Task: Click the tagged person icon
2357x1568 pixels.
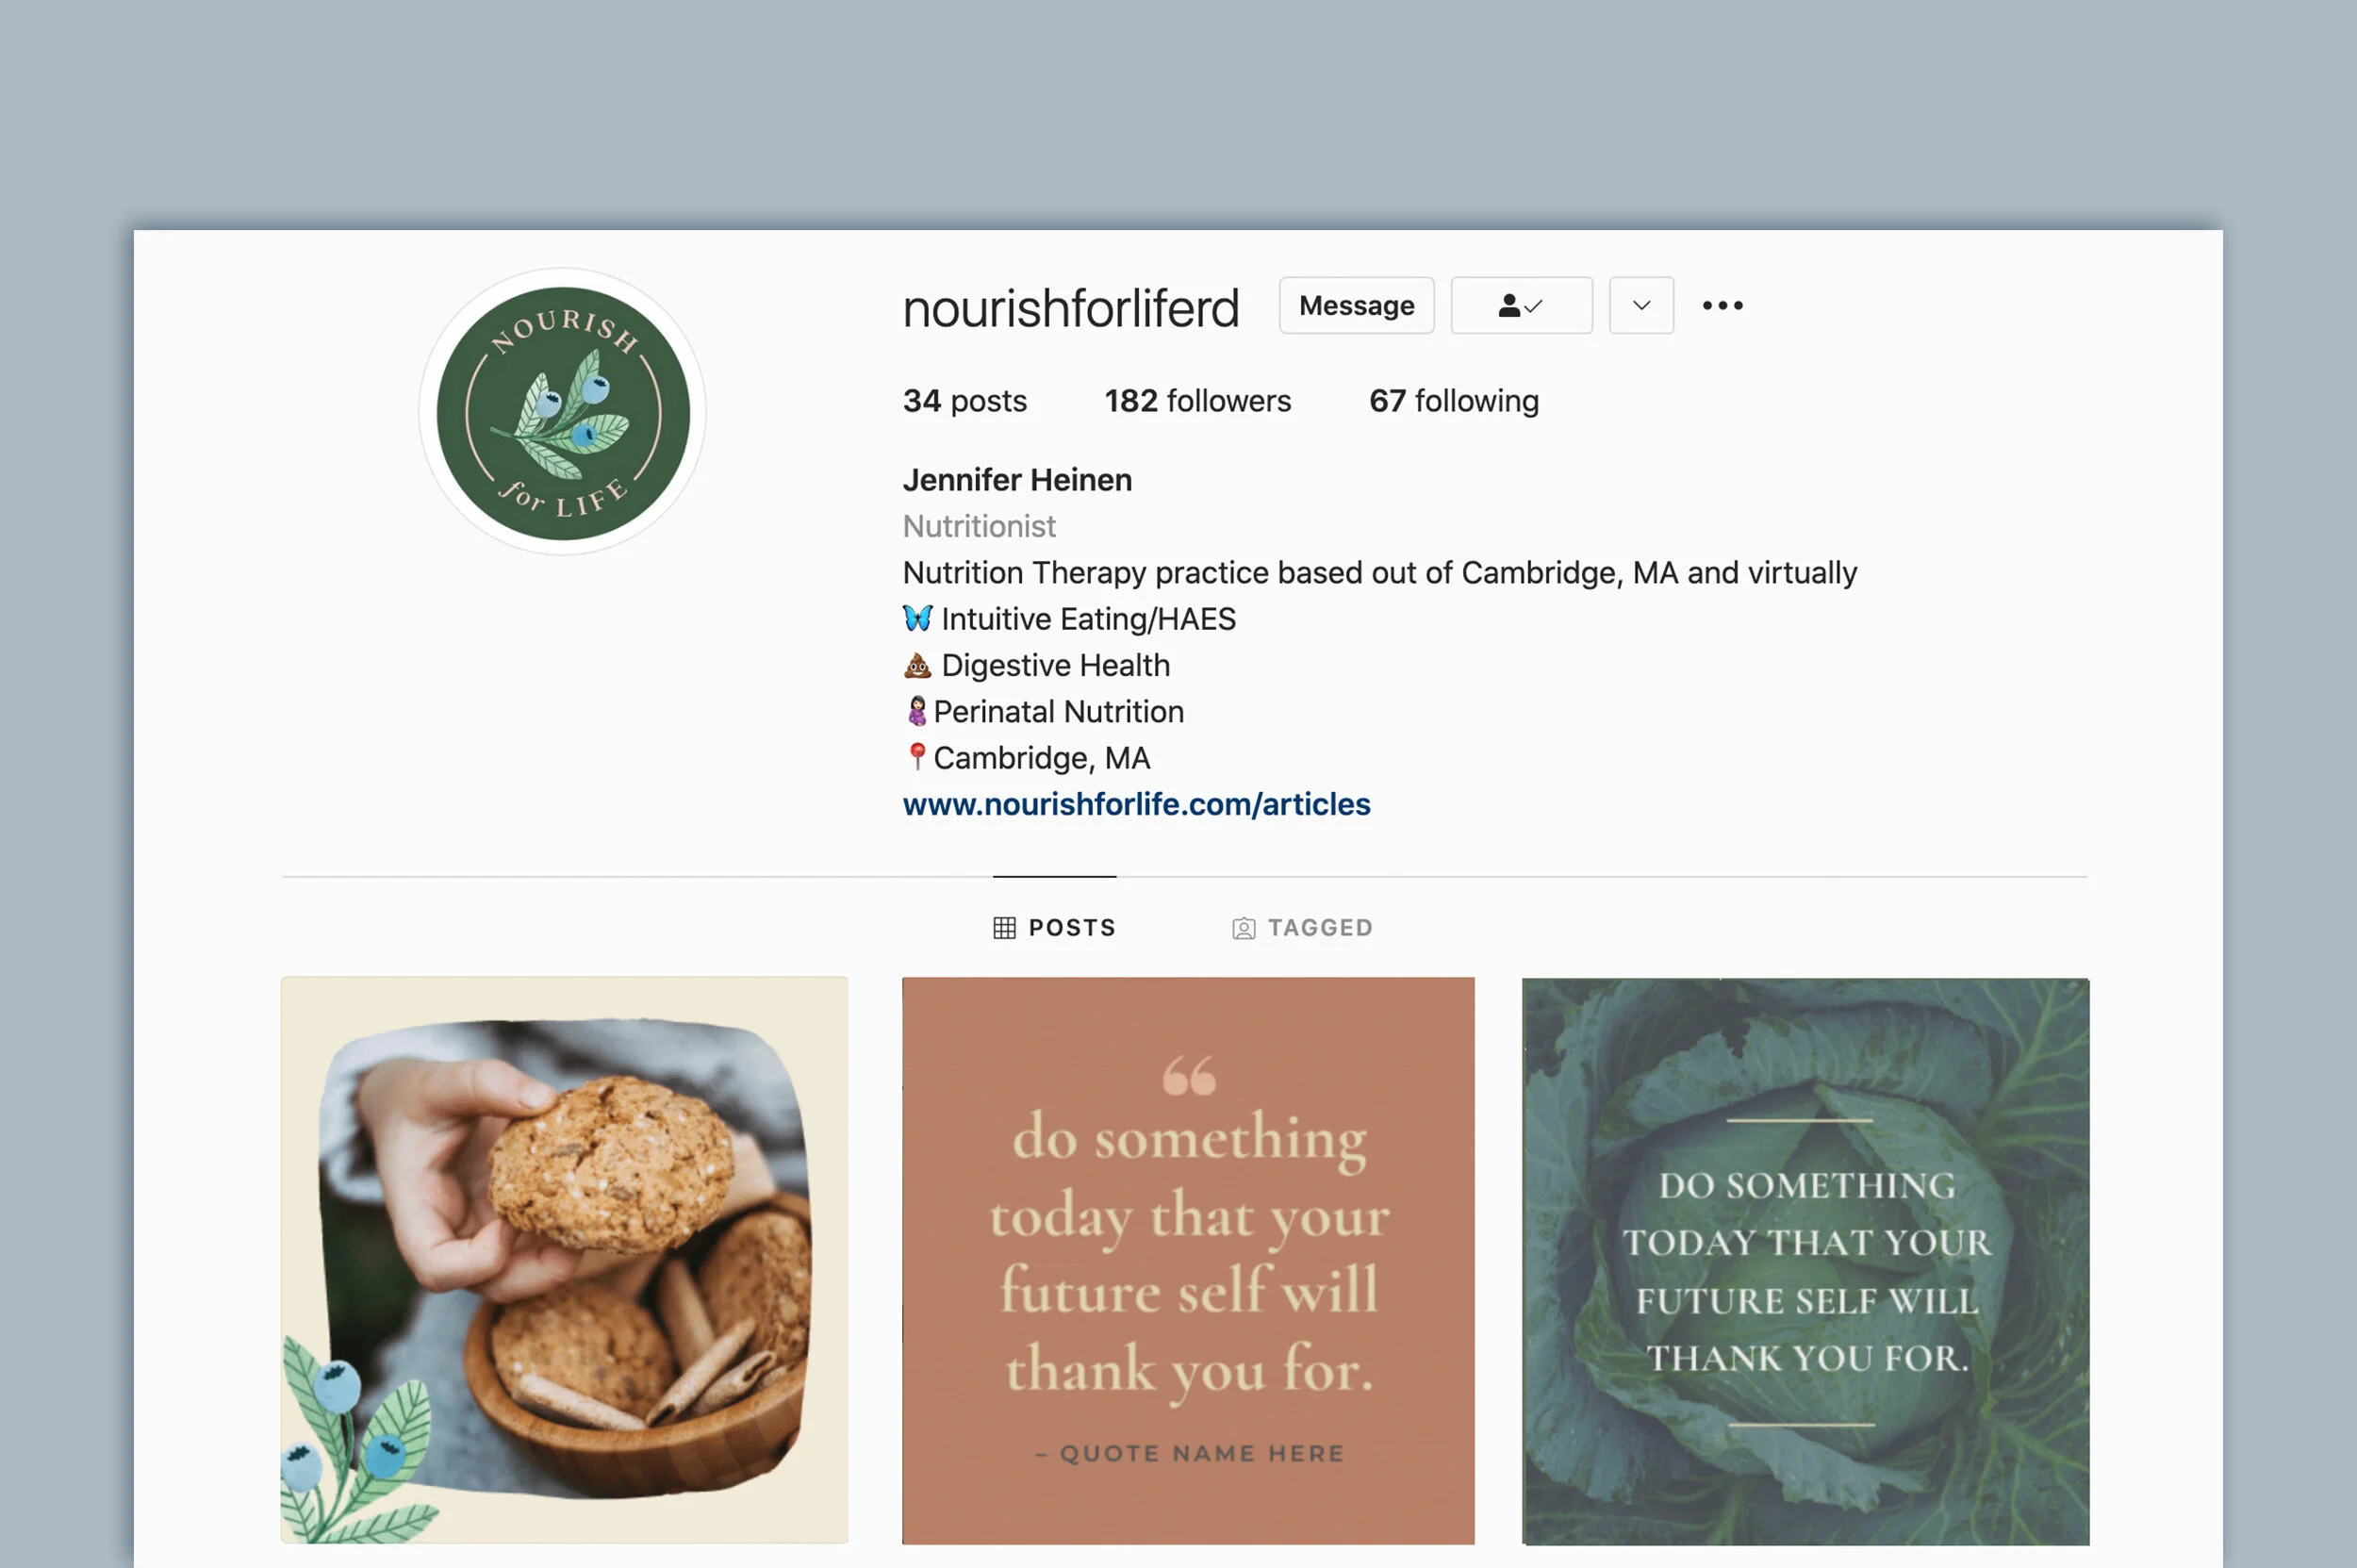Action: pos(1243,929)
